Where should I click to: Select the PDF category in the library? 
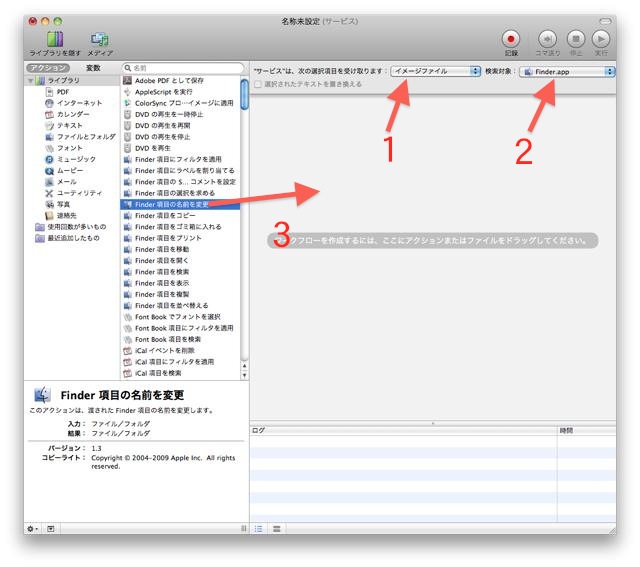[x=62, y=91]
